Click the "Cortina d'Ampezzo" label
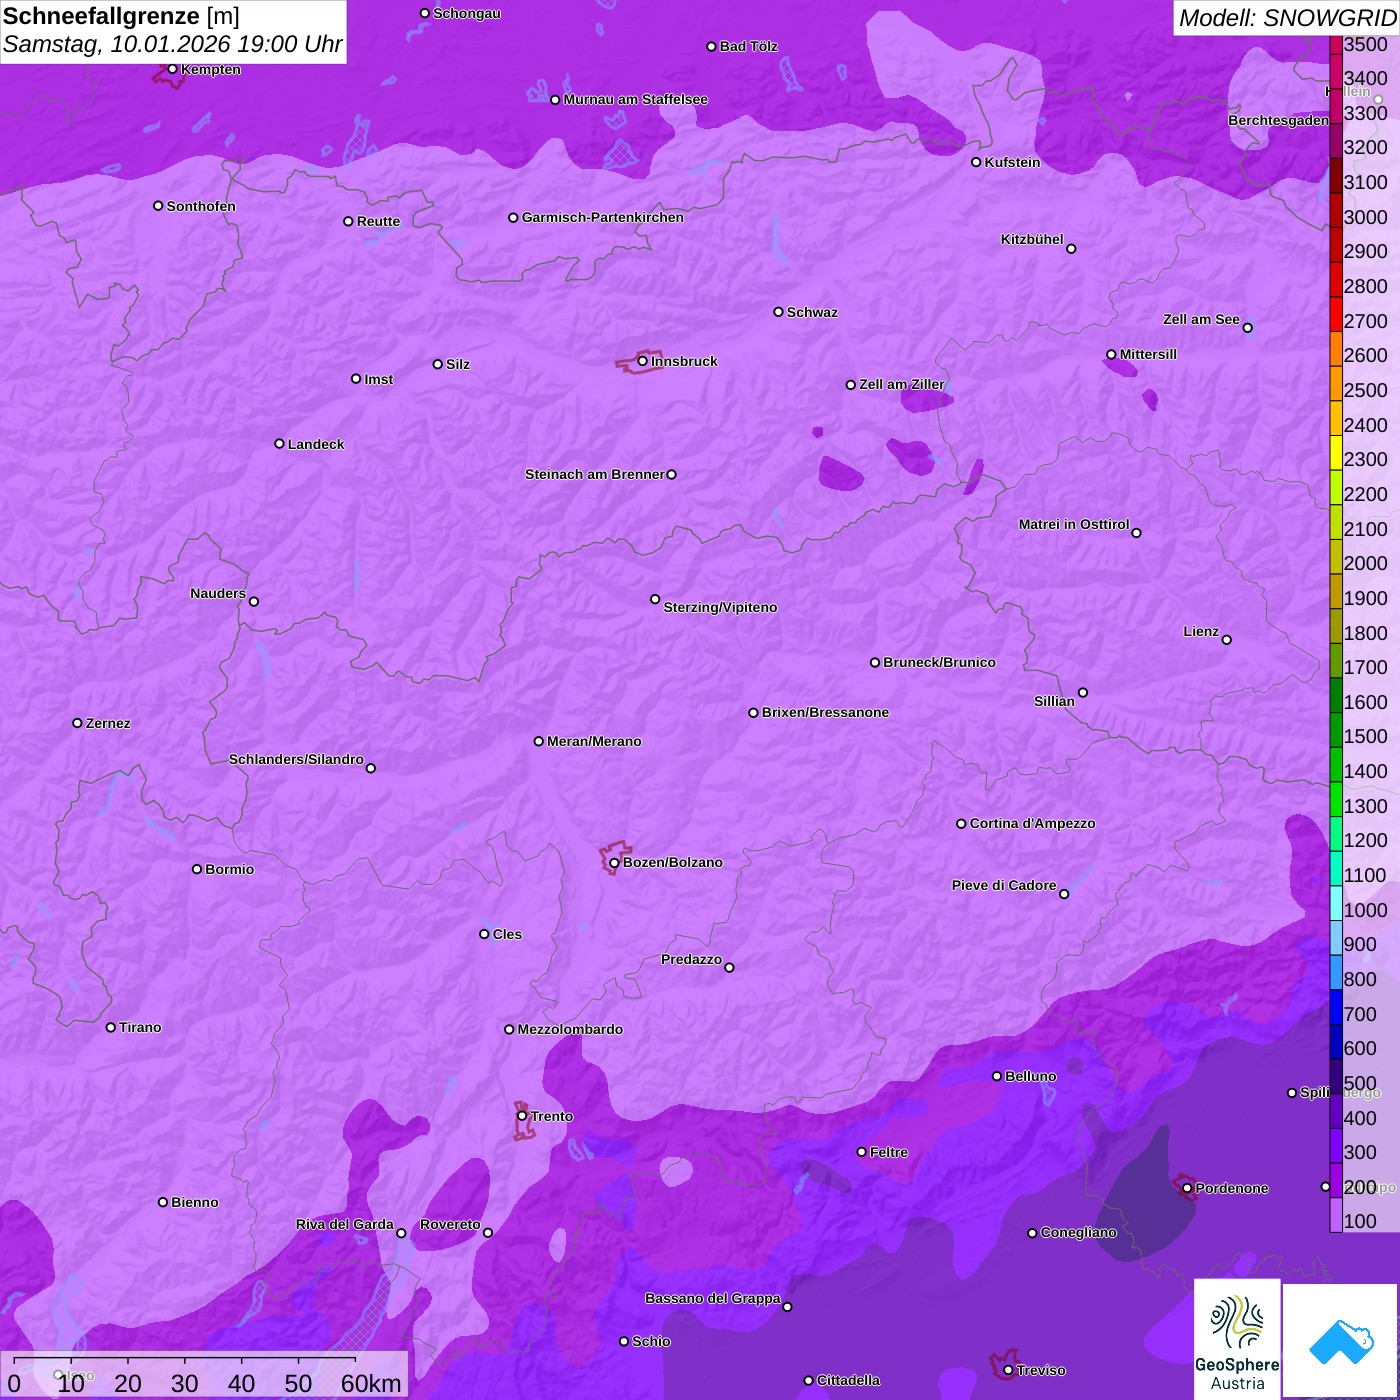The width and height of the screenshot is (1400, 1400). point(1033,823)
